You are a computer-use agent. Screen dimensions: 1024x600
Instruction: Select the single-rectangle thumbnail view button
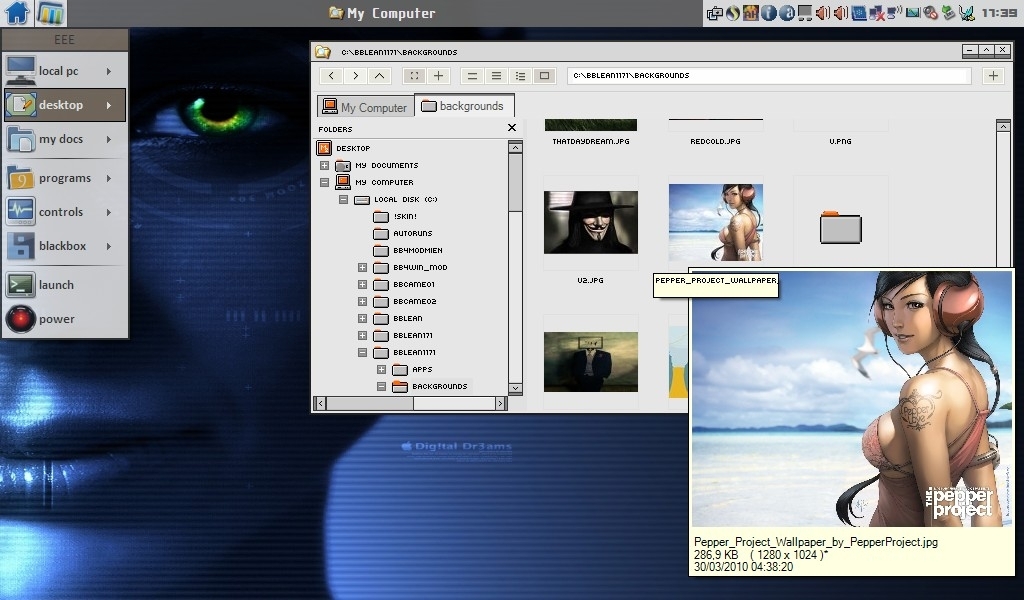click(x=544, y=76)
